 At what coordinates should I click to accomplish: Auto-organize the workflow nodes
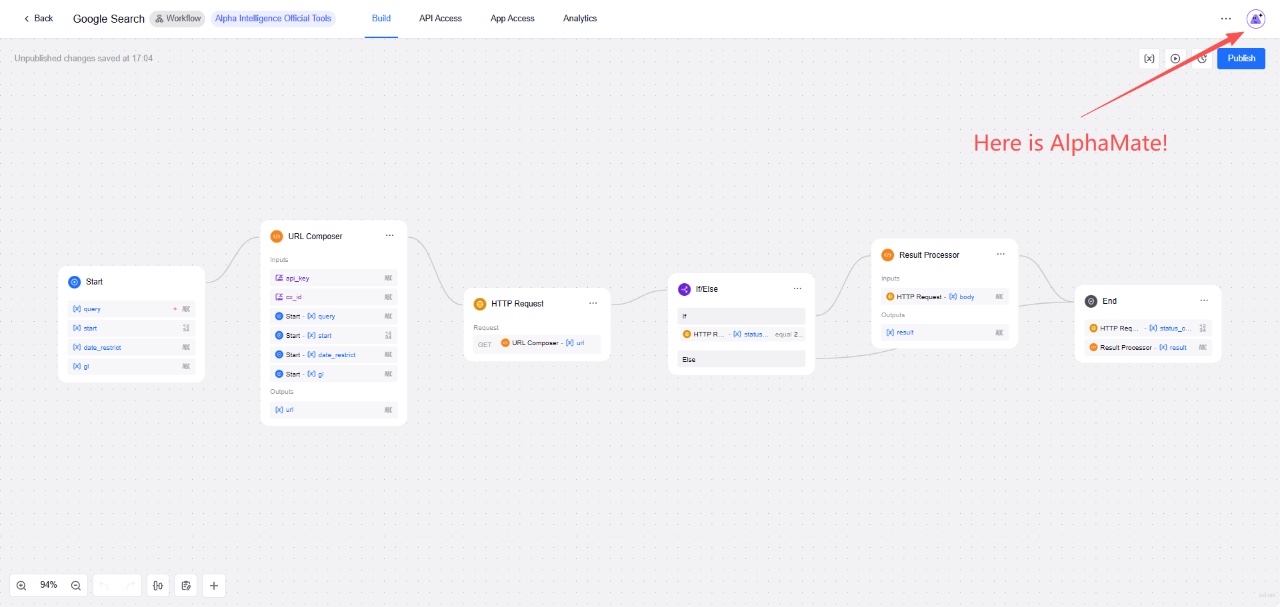click(158, 585)
